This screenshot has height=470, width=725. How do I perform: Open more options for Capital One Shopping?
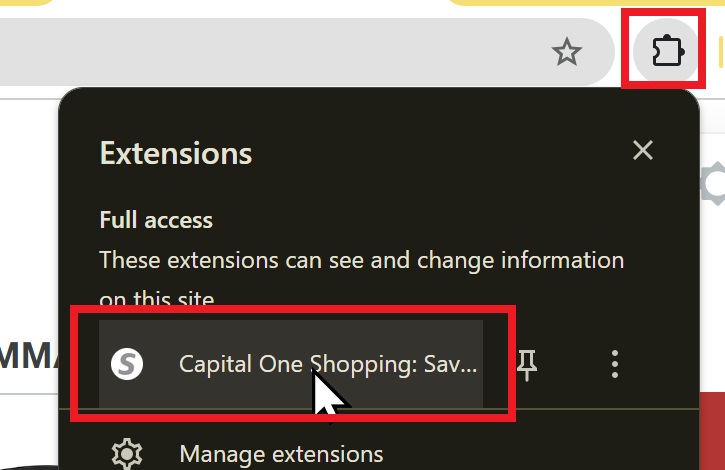(615, 364)
